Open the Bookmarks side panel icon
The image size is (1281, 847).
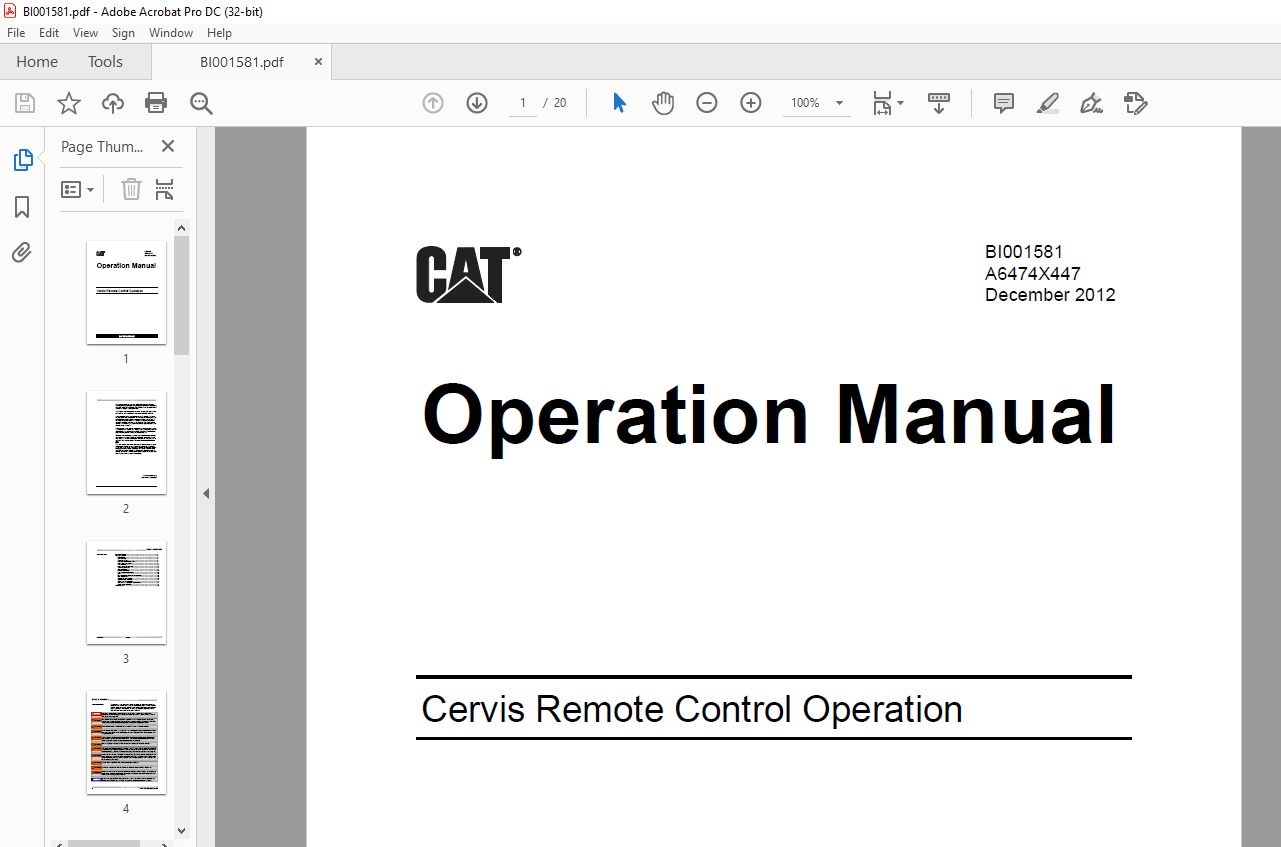tap(22, 207)
